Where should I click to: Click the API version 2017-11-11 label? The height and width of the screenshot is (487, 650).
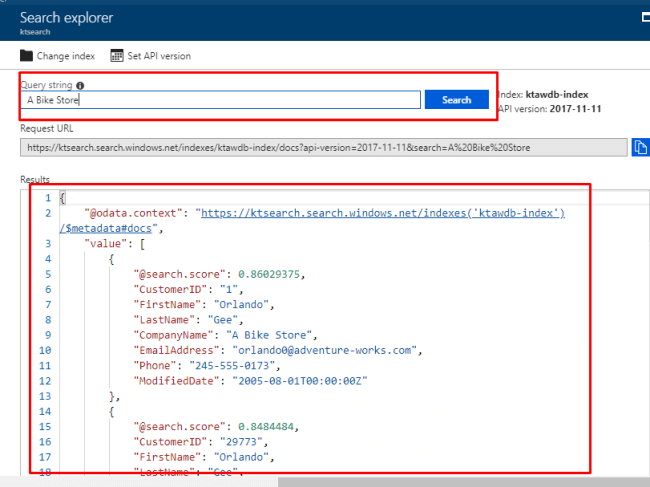coord(550,109)
